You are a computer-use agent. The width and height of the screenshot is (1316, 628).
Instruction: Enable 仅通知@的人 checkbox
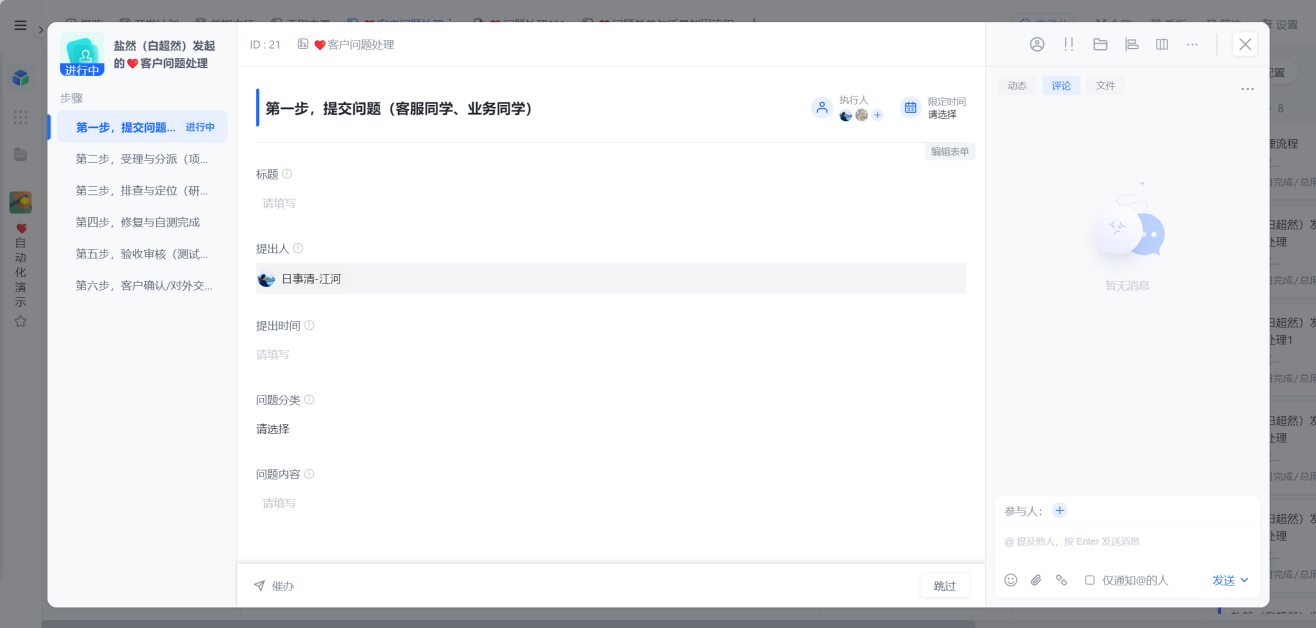click(x=1090, y=580)
